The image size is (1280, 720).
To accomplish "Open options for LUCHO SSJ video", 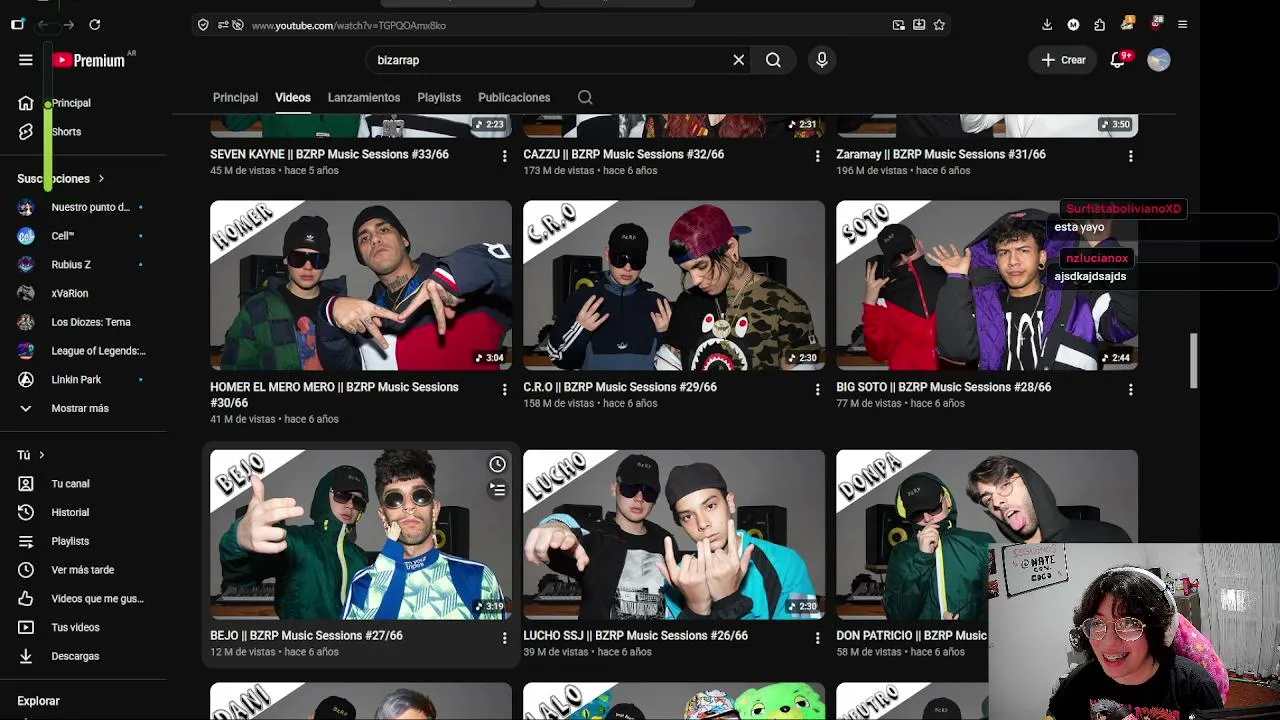I will [x=817, y=637].
